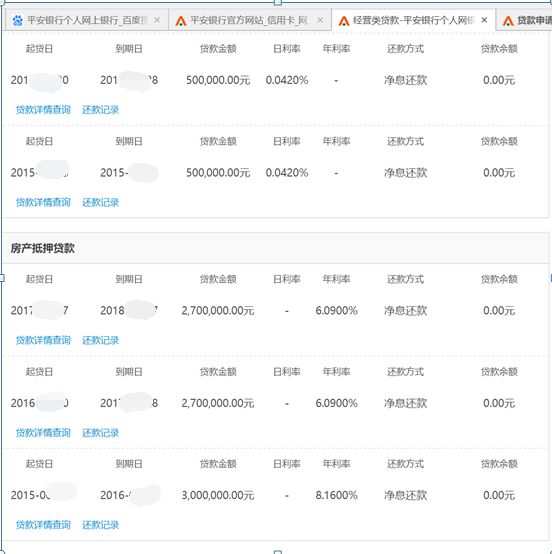Image resolution: width=552 pixels, height=554 pixels.
Task: Select the 经营类贷款 tab
Action: click(413, 20)
